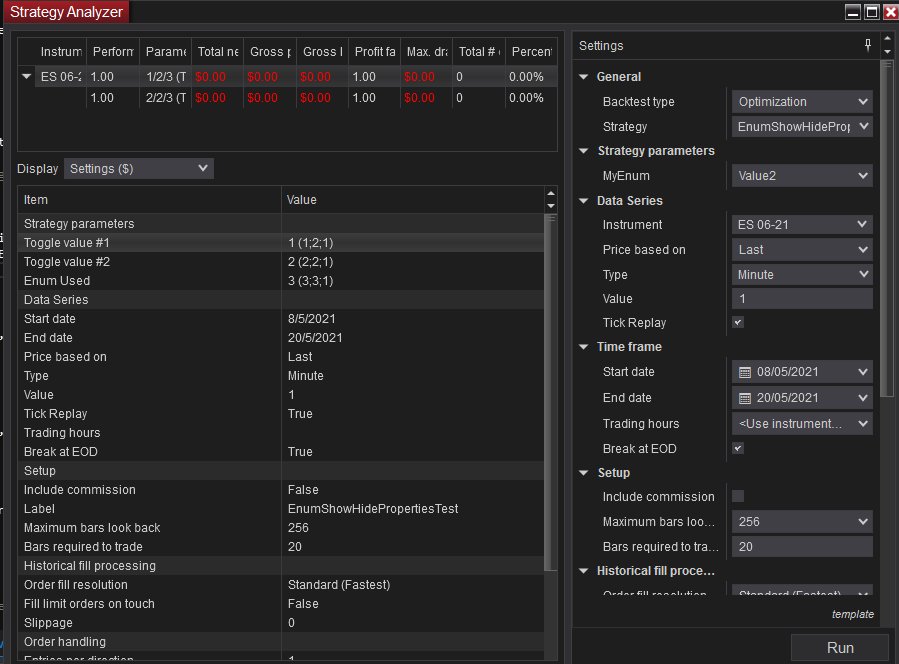This screenshot has width=899, height=664.
Task: Click the Item grid scroll up arrow
Action: (x=549, y=192)
